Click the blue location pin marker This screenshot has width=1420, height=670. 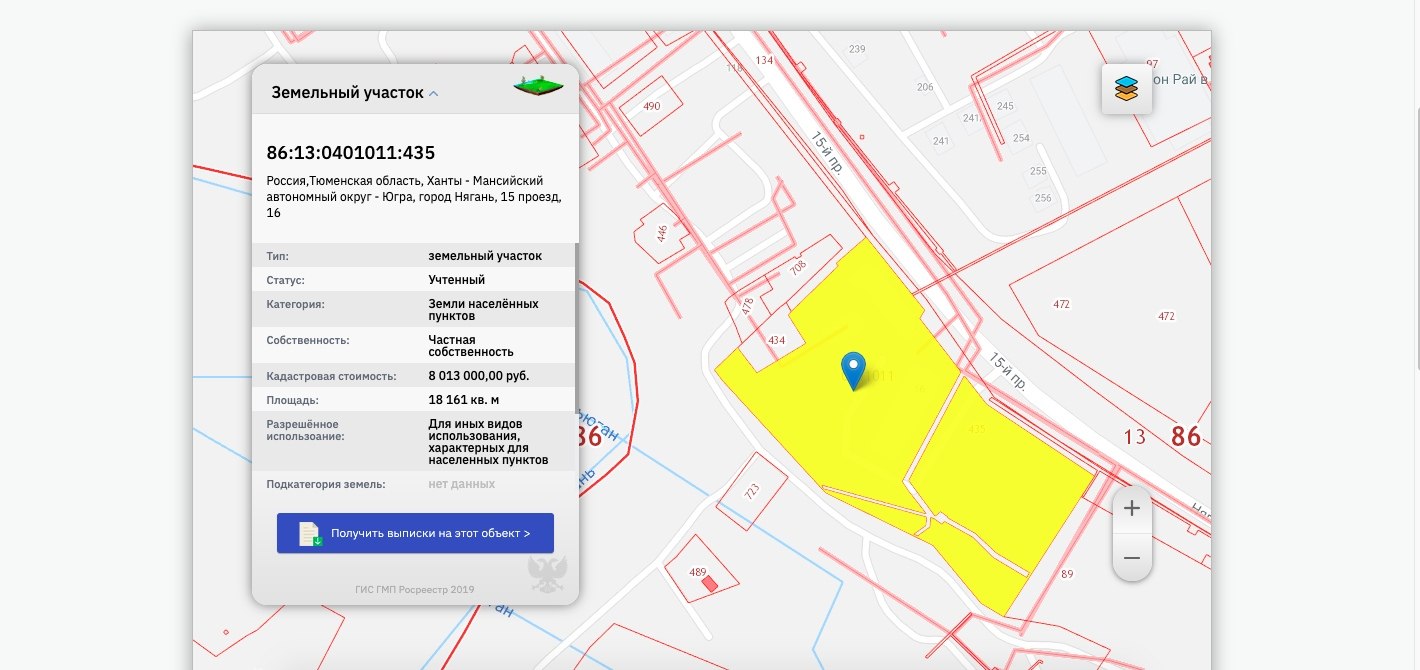(x=853, y=371)
